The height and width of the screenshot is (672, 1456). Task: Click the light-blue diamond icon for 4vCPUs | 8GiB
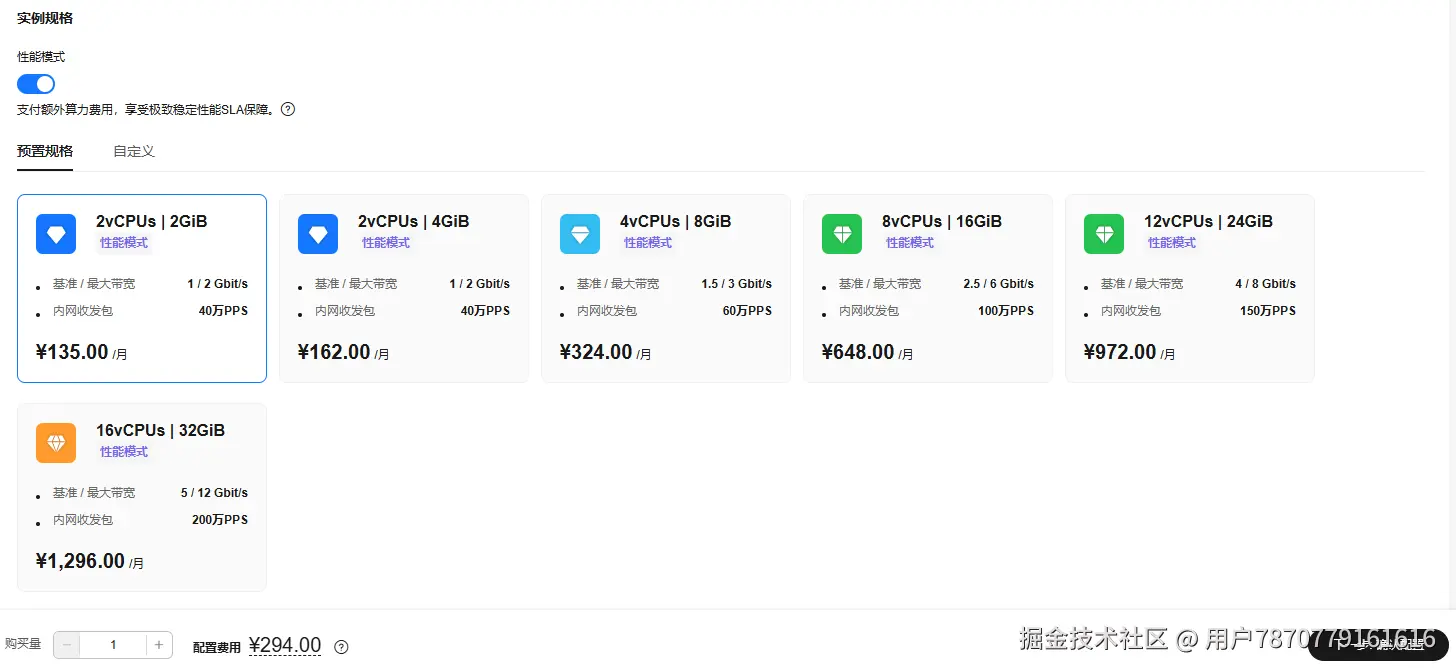tap(580, 234)
